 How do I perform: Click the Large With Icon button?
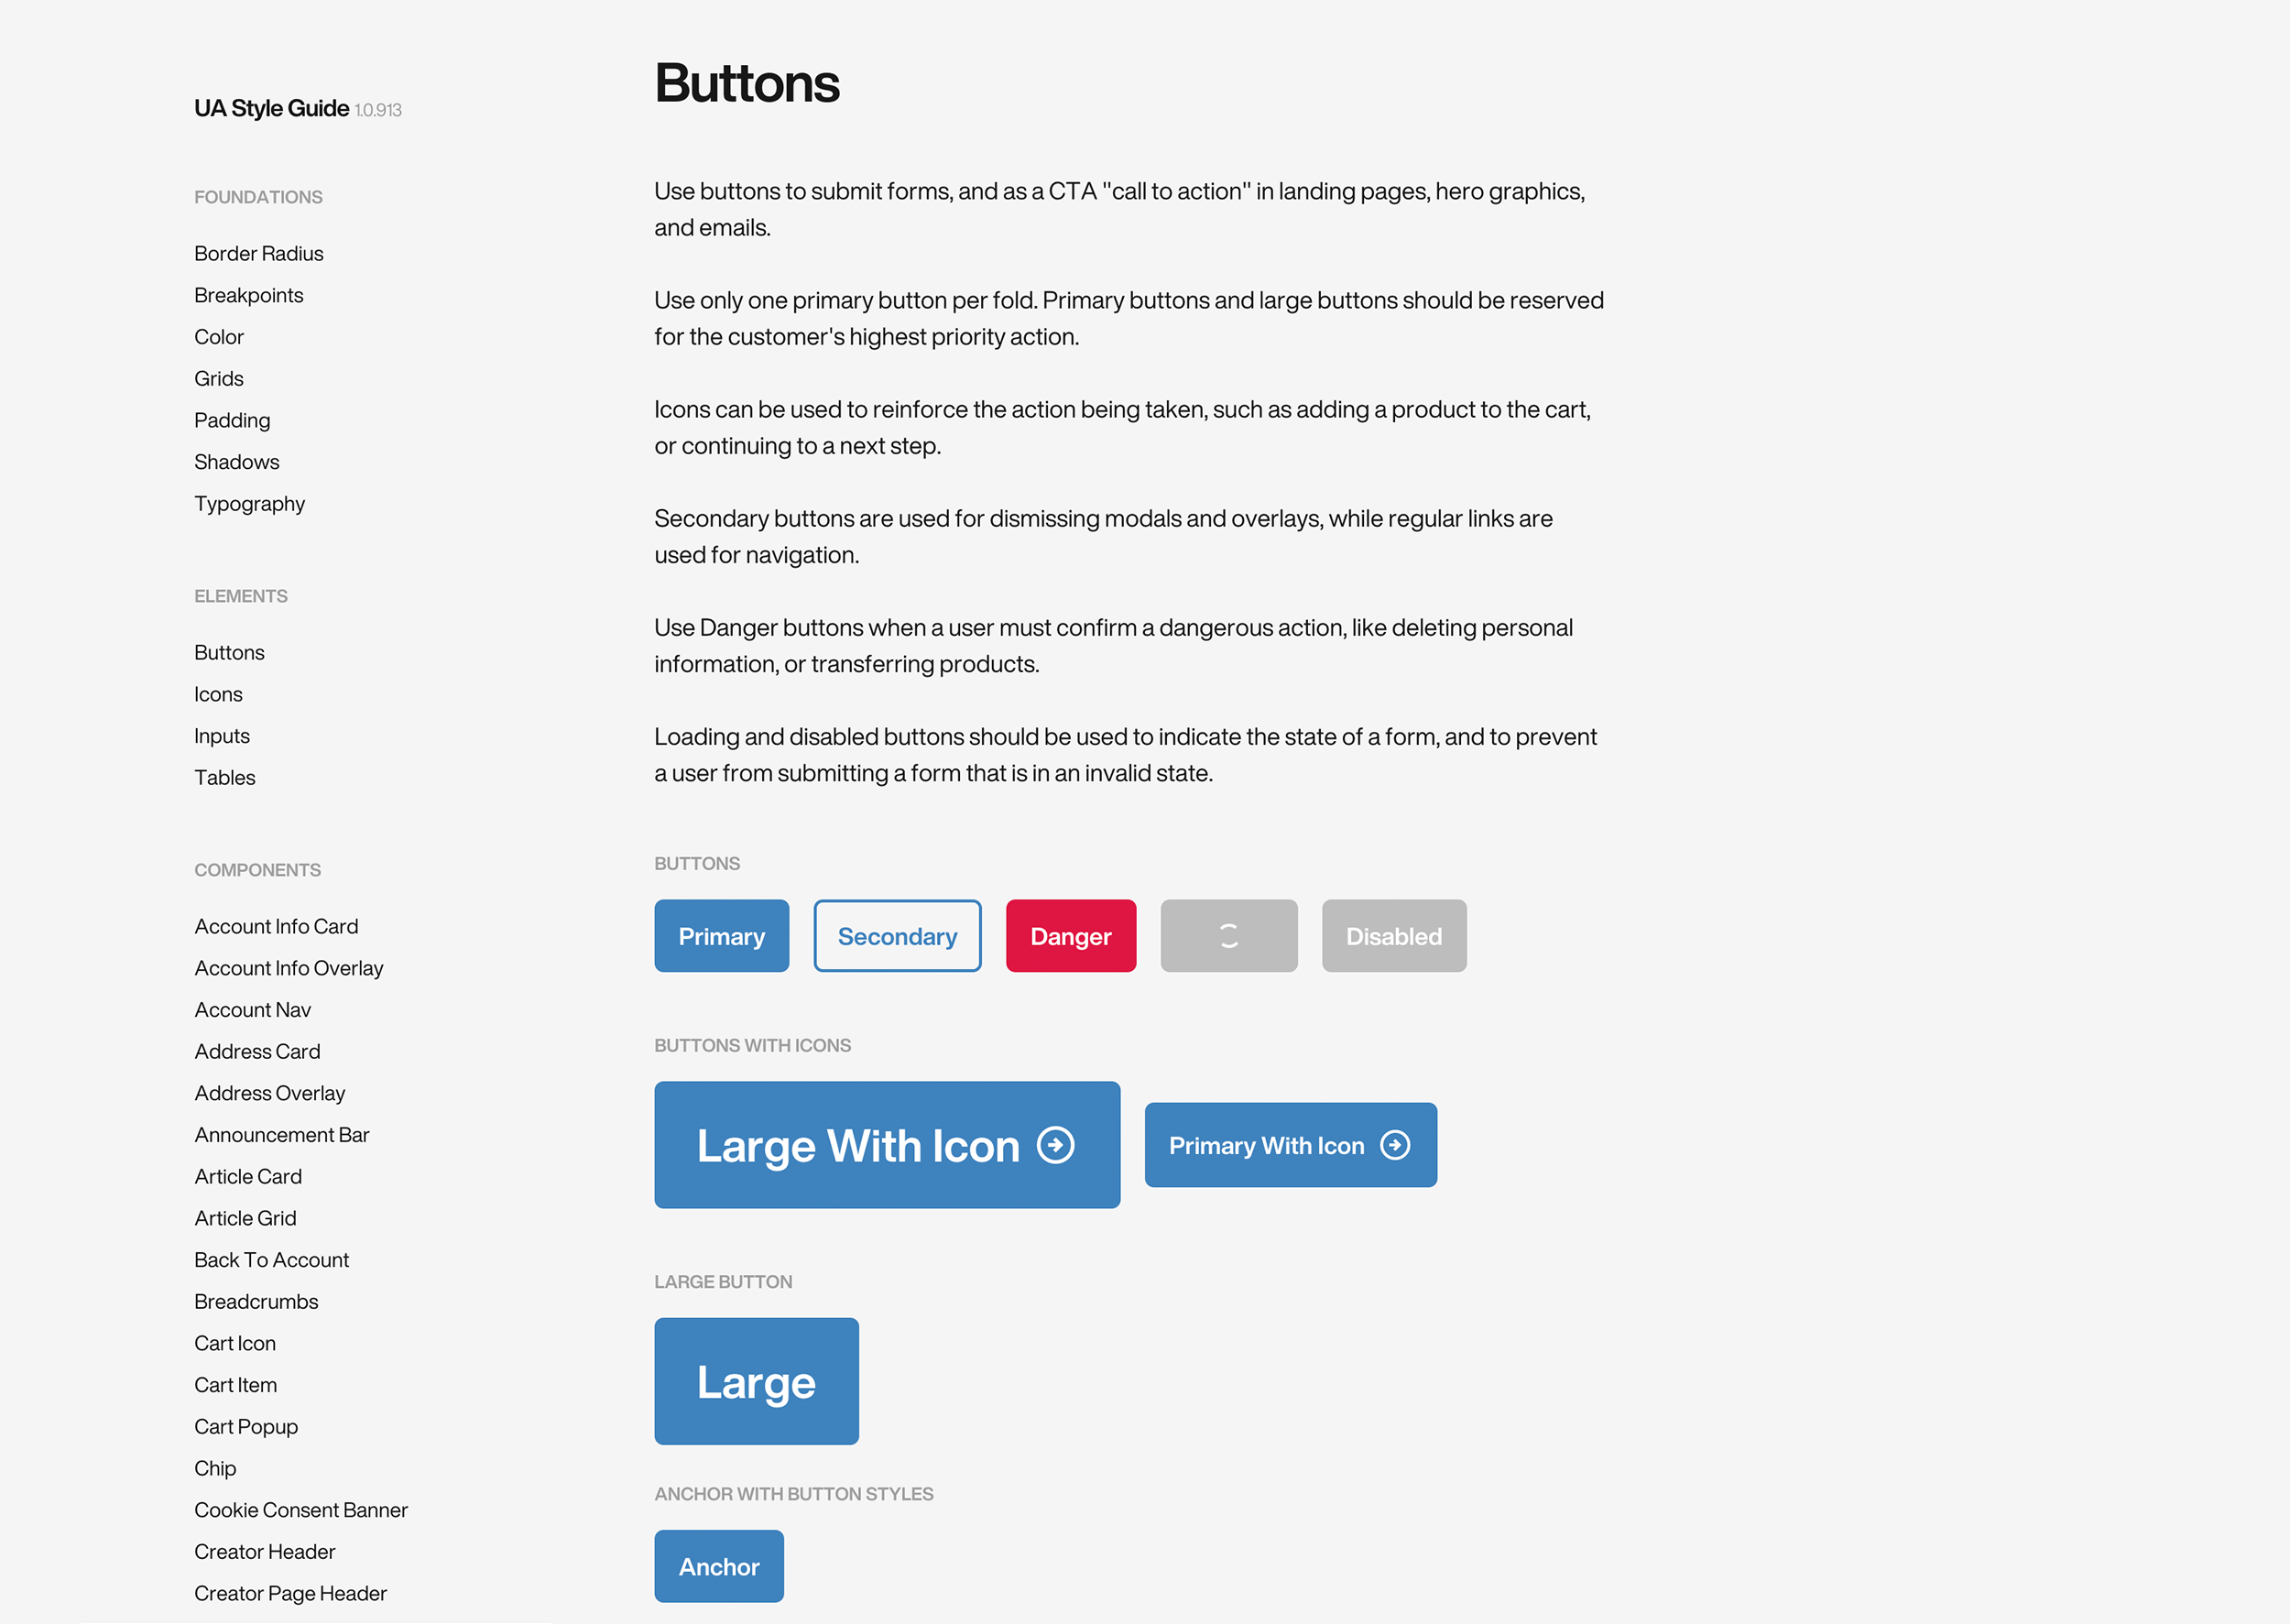point(886,1144)
